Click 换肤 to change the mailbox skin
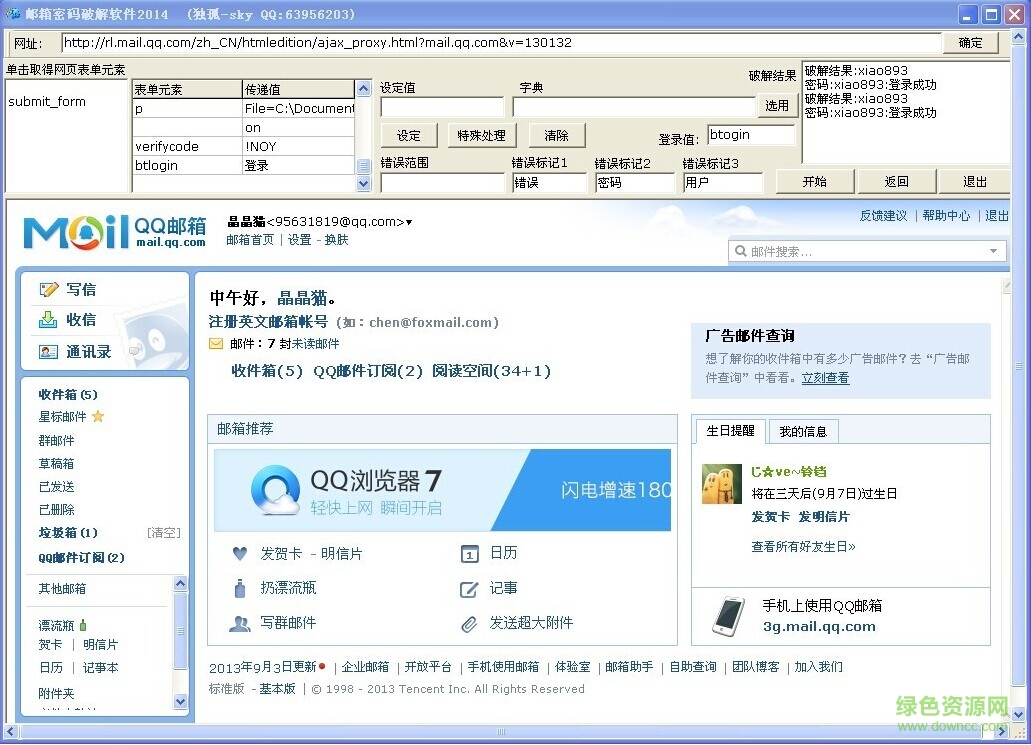 pyautogui.click(x=337, y=239)
